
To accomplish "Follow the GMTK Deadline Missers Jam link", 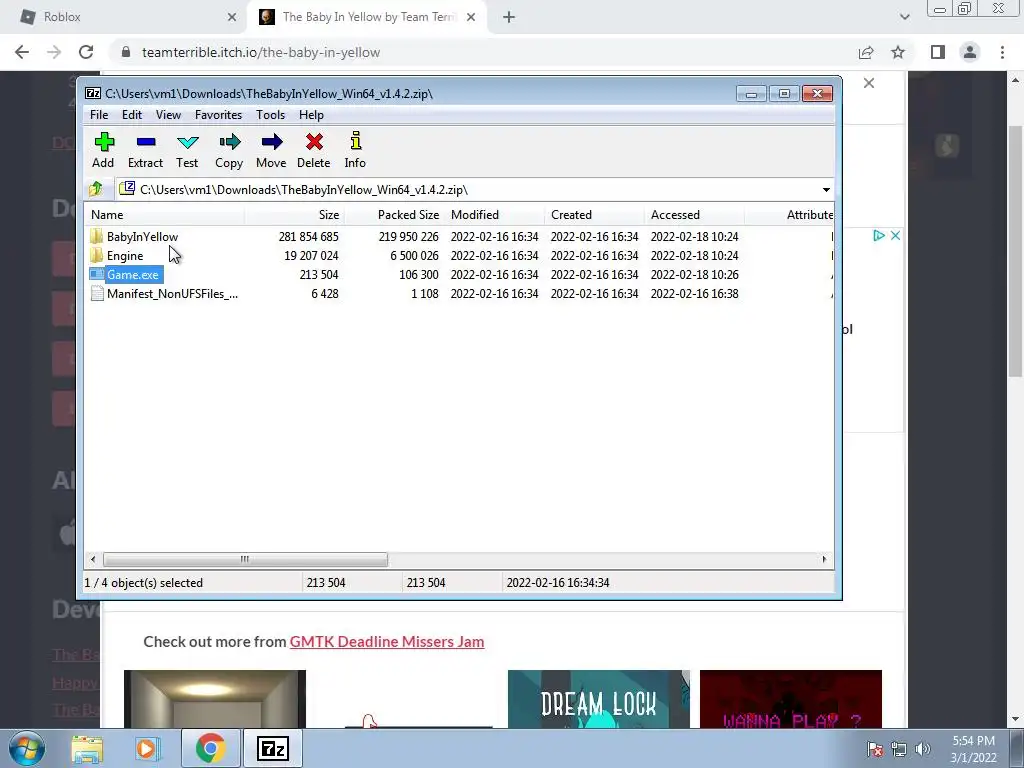I will 387,641.
